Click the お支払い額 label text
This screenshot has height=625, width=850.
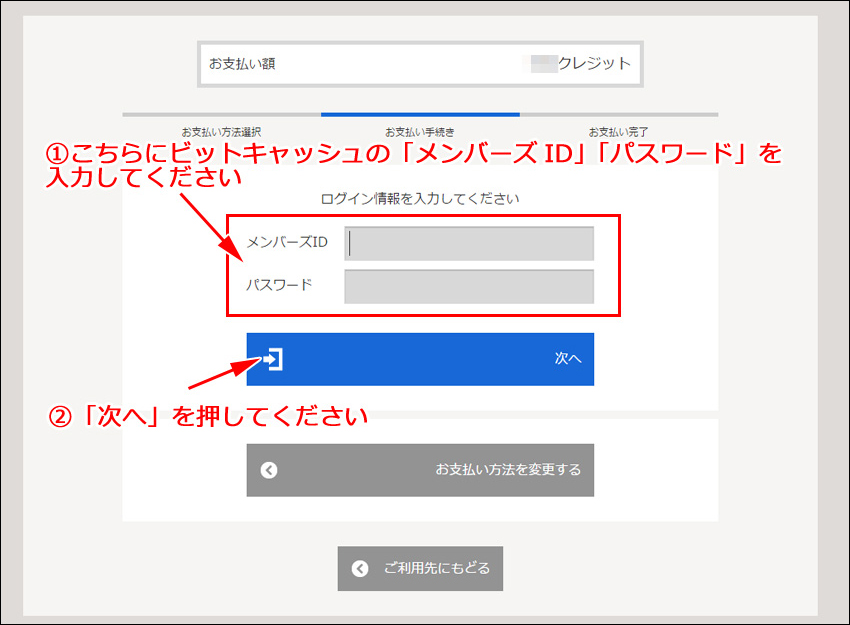click(242, 64)
